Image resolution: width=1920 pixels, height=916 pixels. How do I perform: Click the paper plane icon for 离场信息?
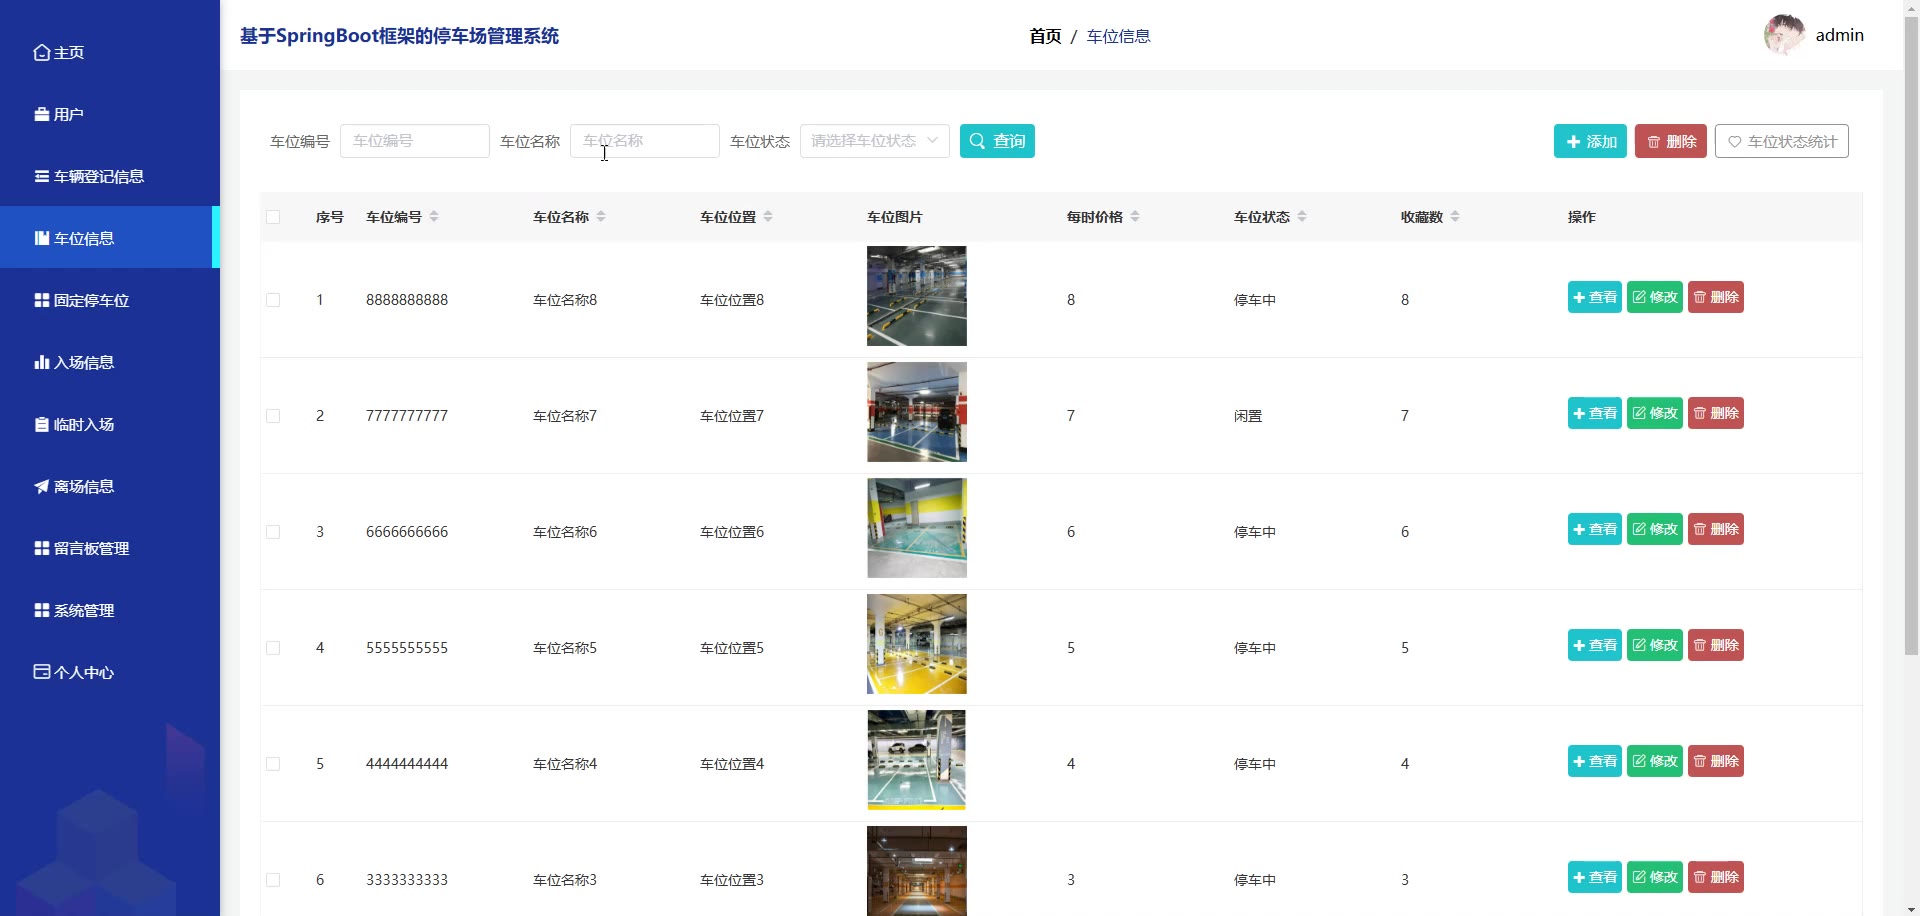tap(41, 487)
